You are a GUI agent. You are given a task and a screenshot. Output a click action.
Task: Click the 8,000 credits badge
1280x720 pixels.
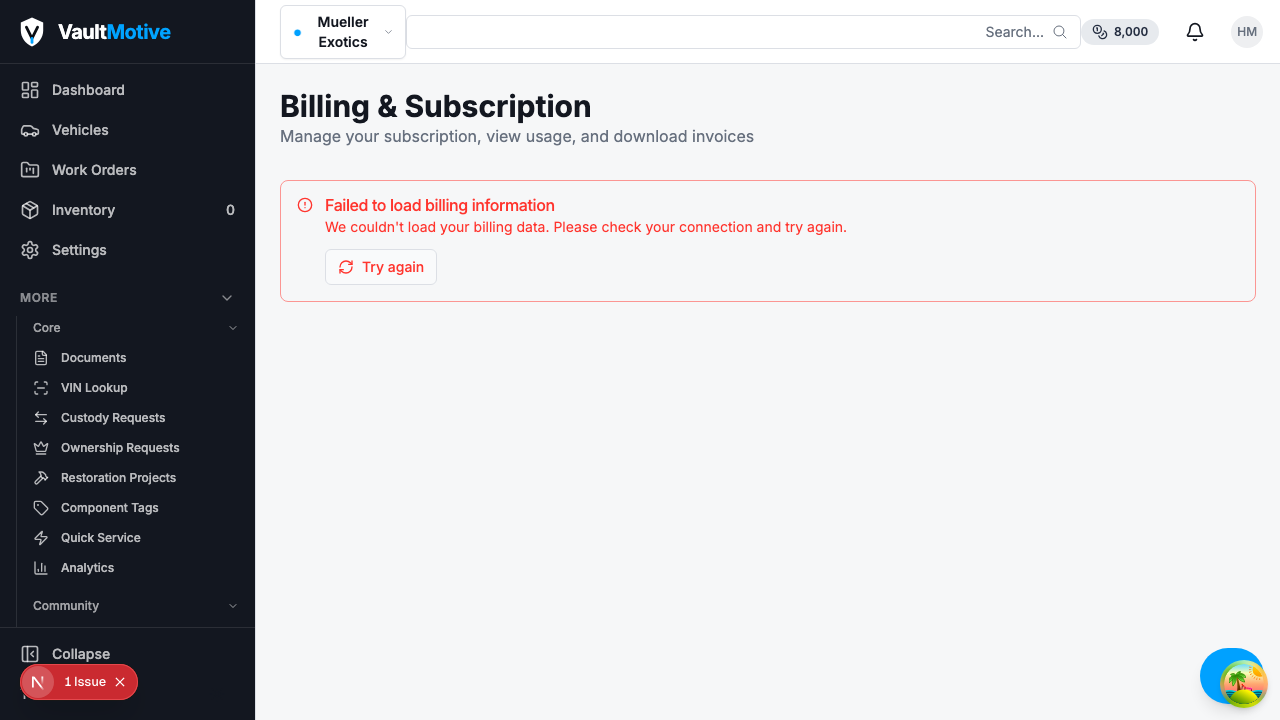1120,32
